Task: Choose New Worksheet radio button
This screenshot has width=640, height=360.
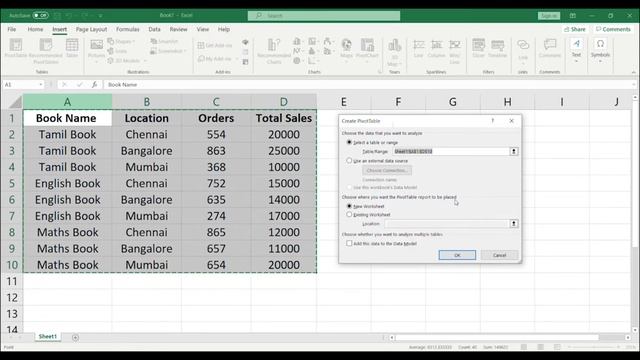Action: click(x=349, y=206)
